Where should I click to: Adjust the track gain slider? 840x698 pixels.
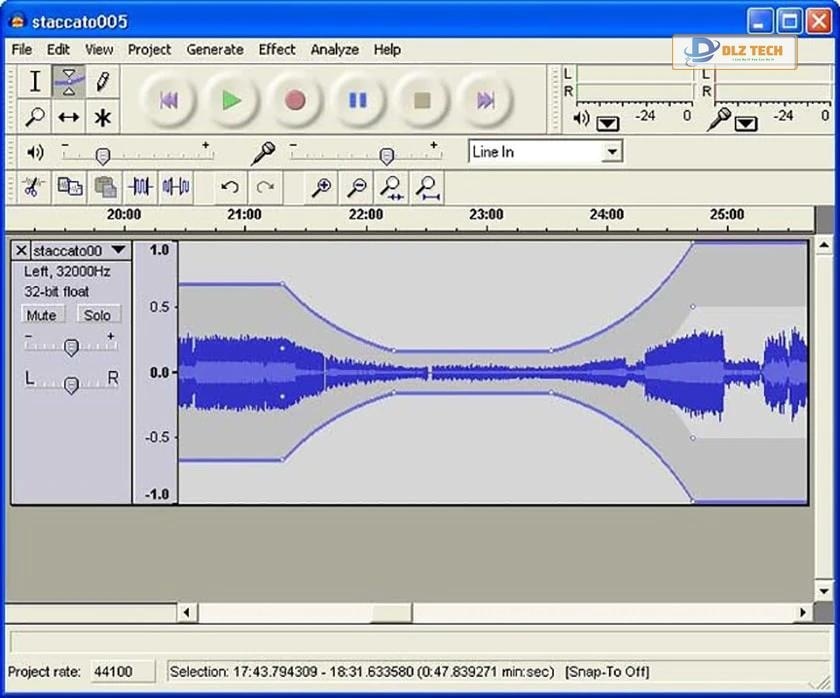point(70,346)
